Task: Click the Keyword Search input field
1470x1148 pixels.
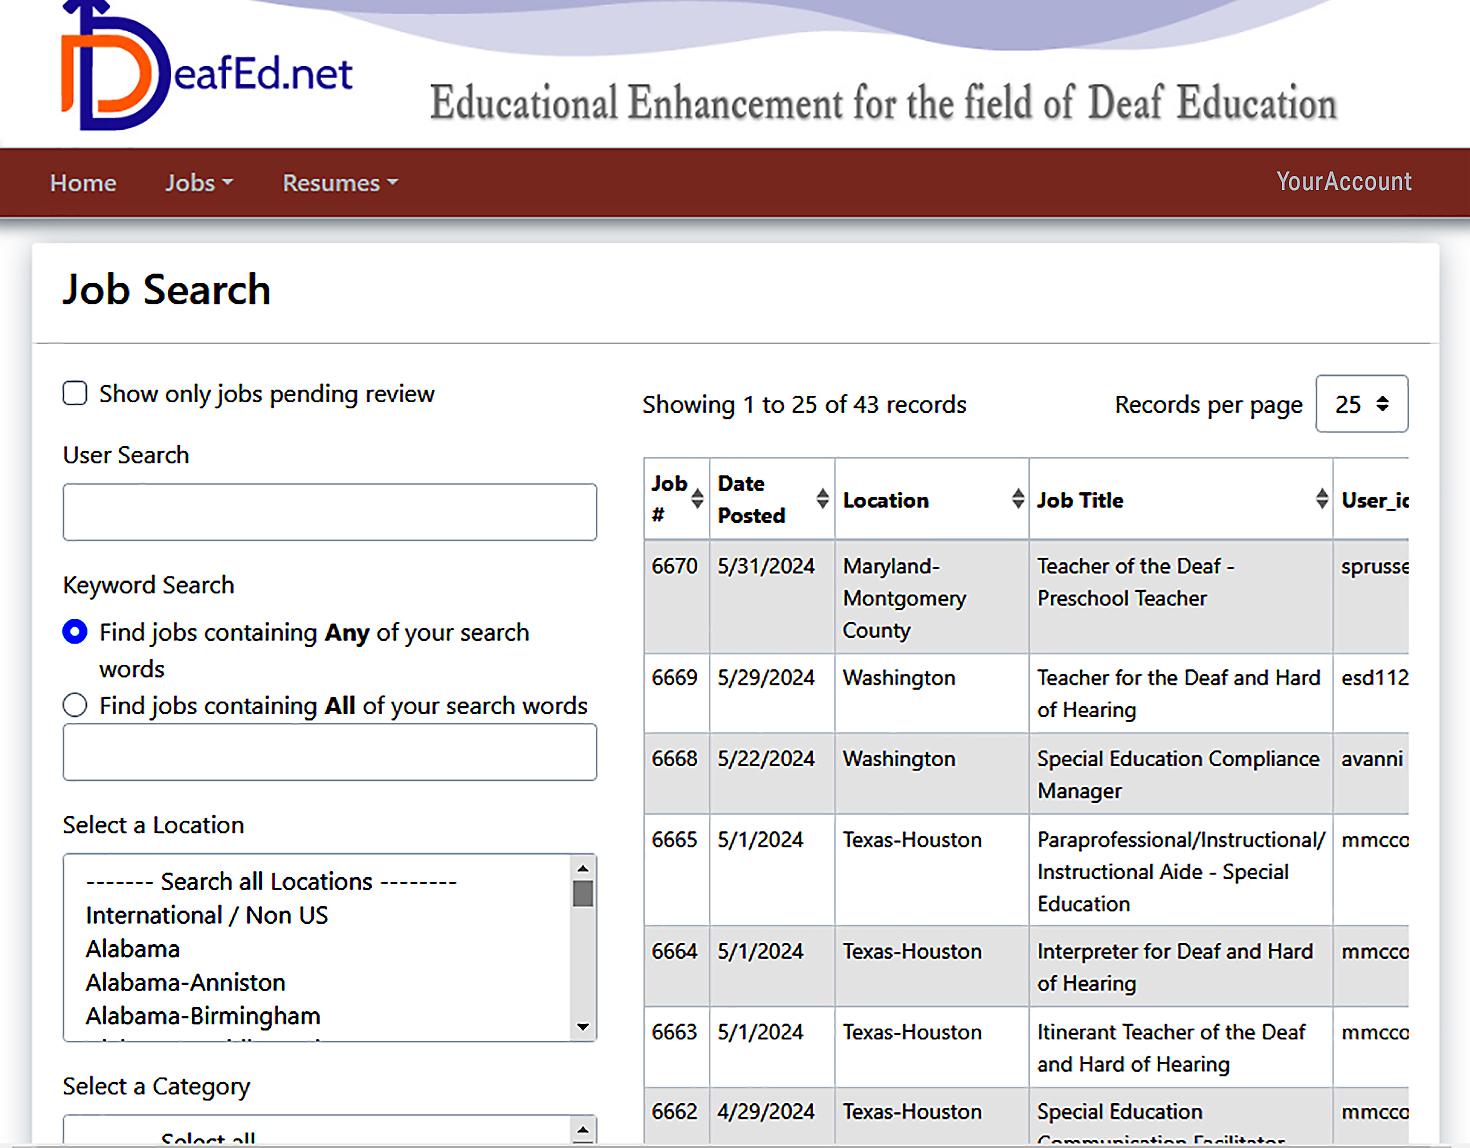Action: click(330, 752)
